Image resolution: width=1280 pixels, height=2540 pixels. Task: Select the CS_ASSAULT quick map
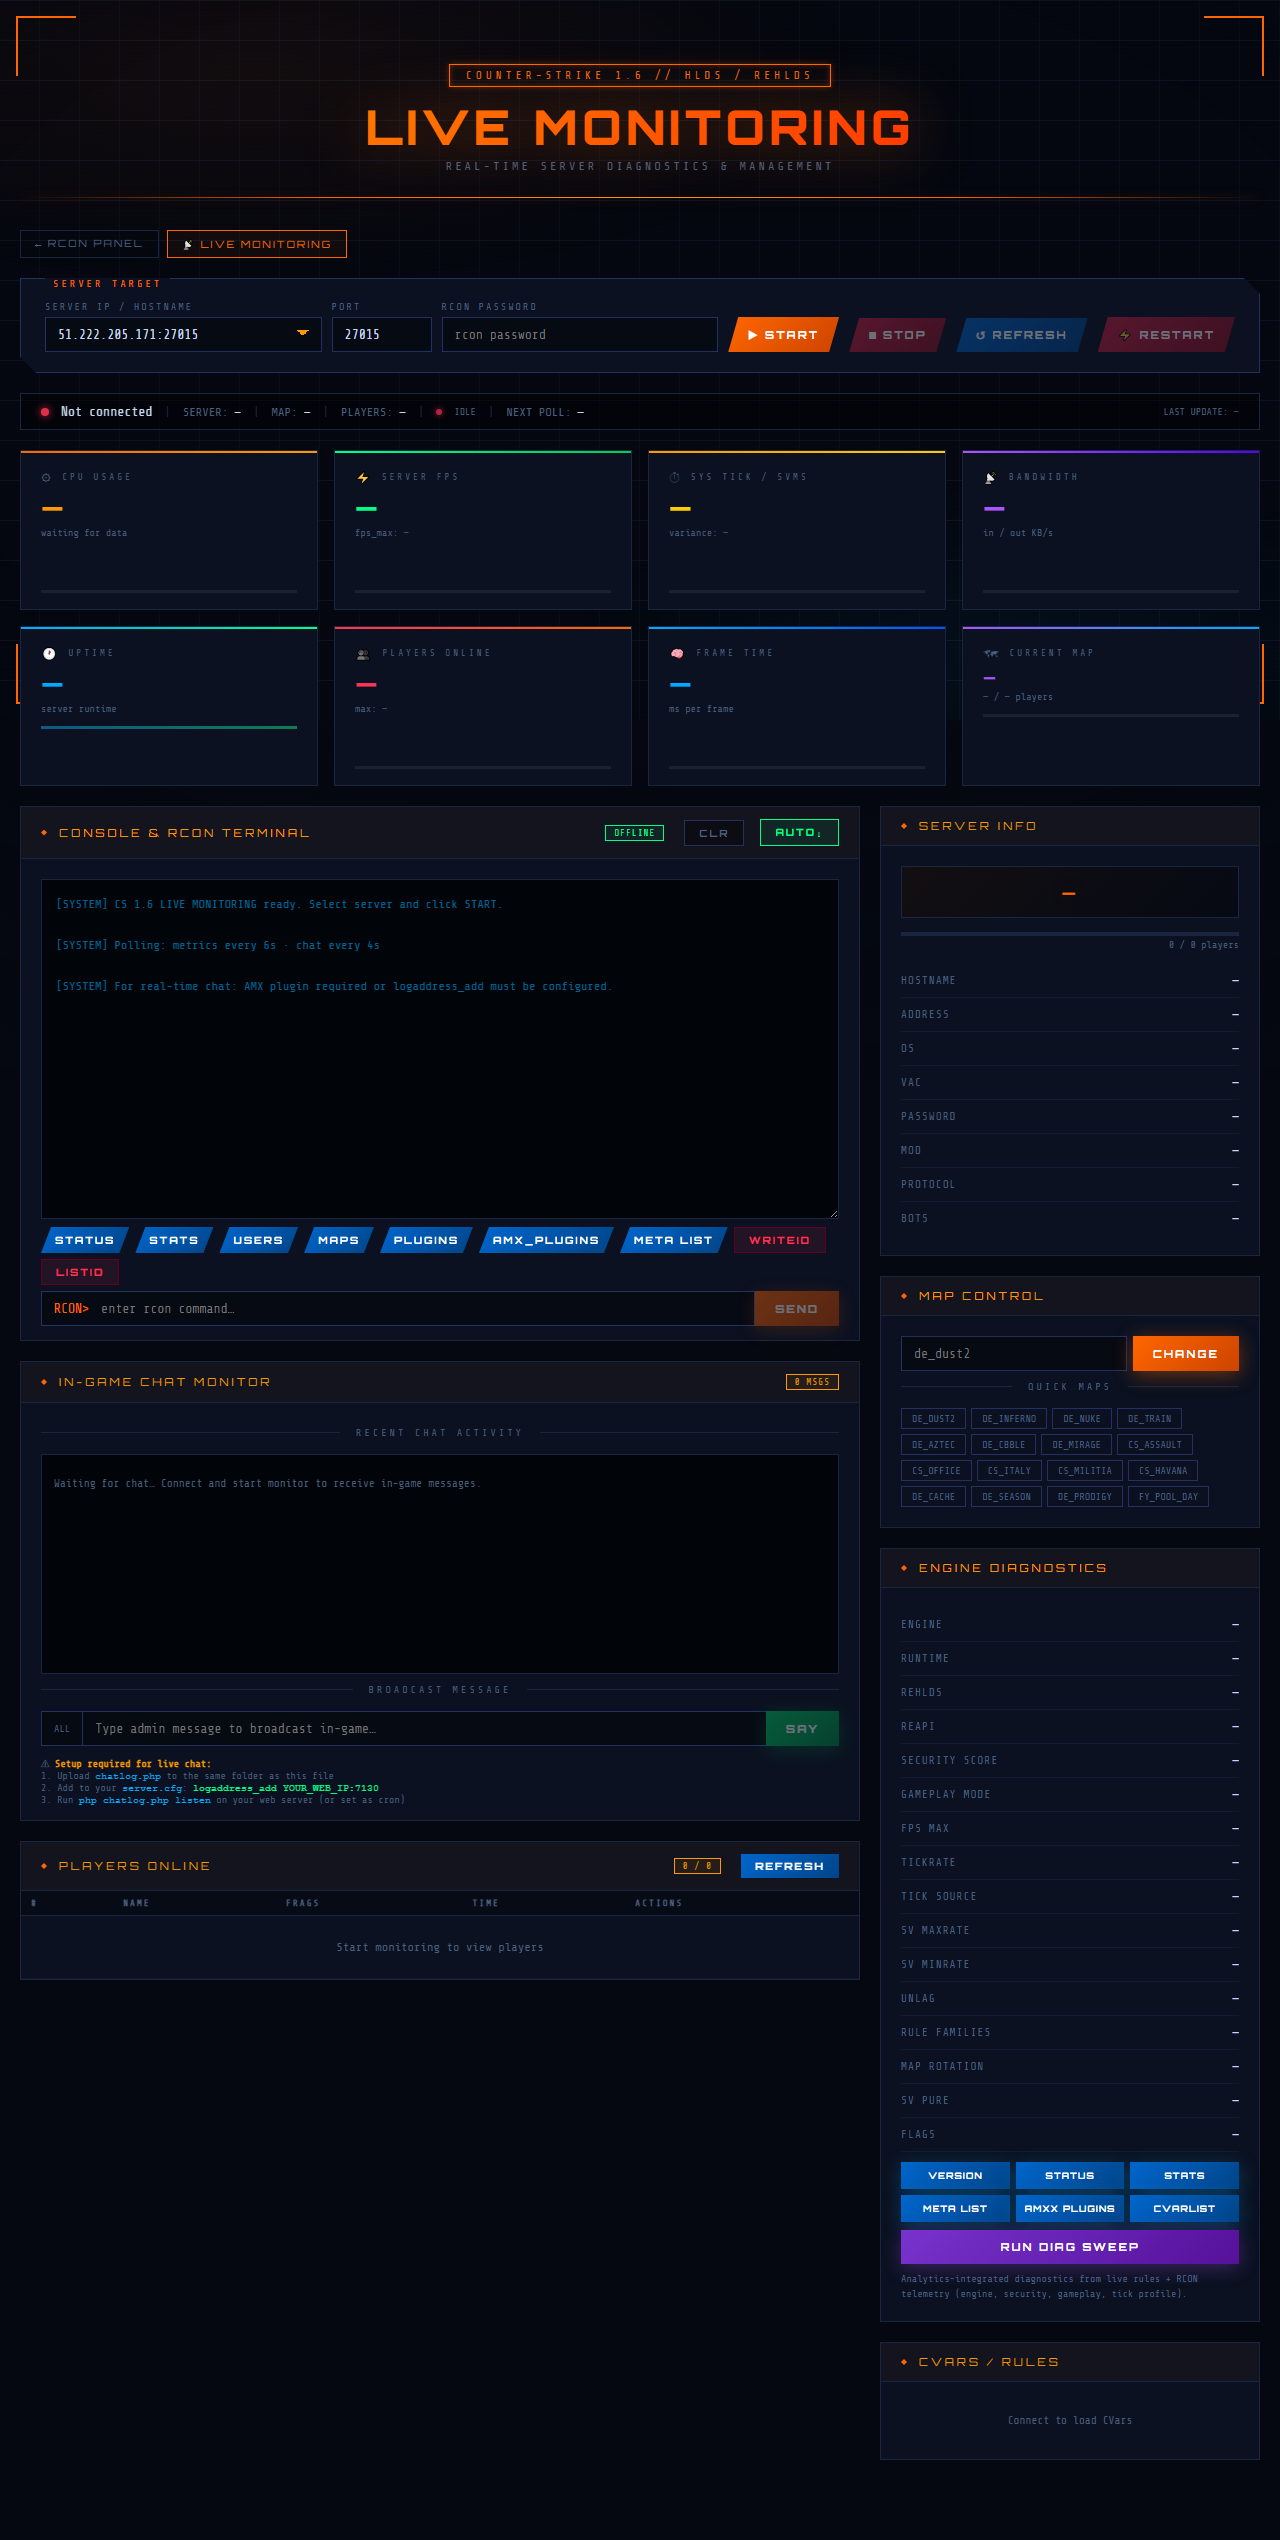tap(1155, 1444)
